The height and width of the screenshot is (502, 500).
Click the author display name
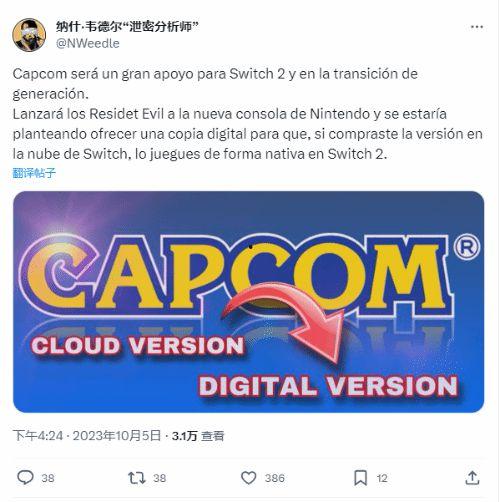pos(127,27)
